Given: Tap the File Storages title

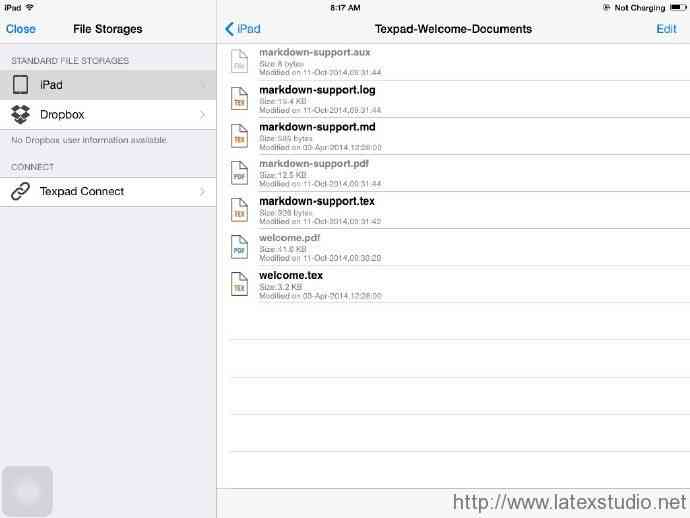Looking at the screenshot, I should point(108,29).
